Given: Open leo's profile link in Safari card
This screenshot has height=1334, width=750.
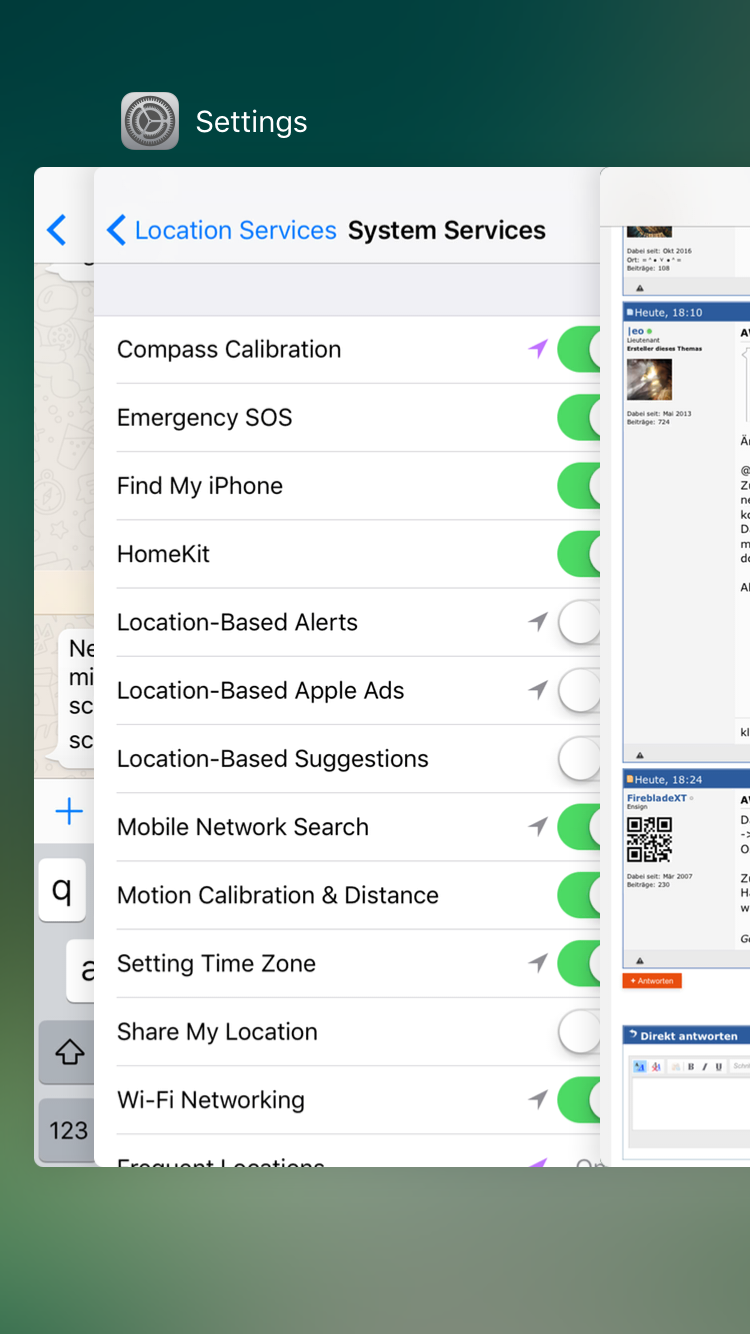Looking at the screenshot, I should tap(635, 331).
